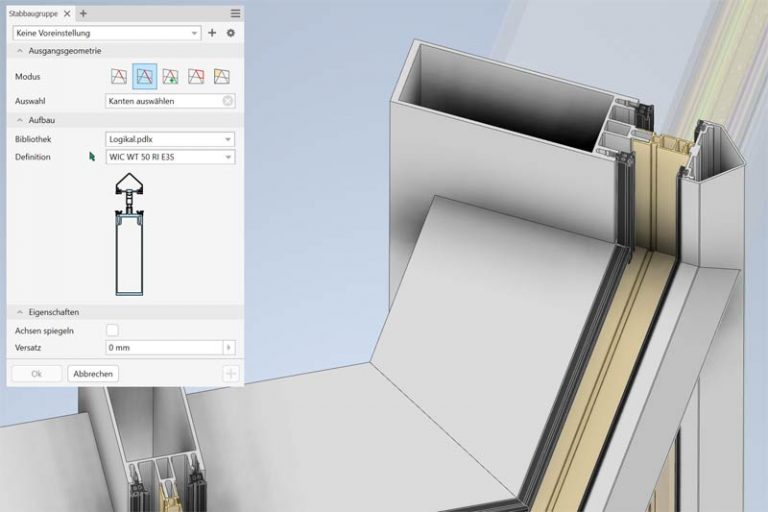The image size is (768, 512).
Task: Add a new preset with plus icon
Action: click(x=212, y=33)
